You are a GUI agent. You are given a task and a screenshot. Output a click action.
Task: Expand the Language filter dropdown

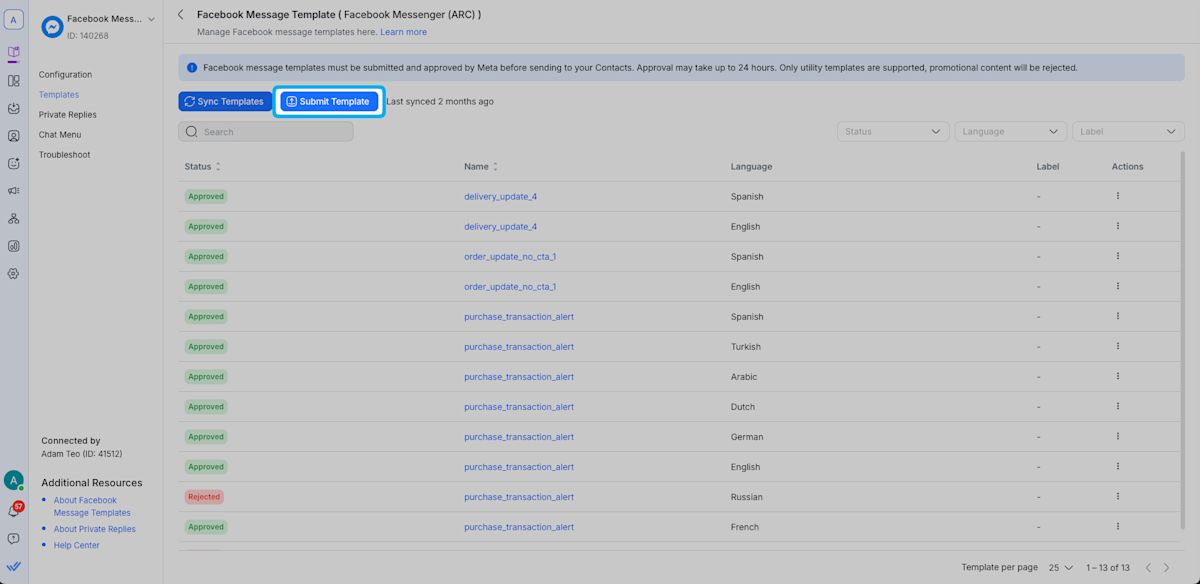1011,131
